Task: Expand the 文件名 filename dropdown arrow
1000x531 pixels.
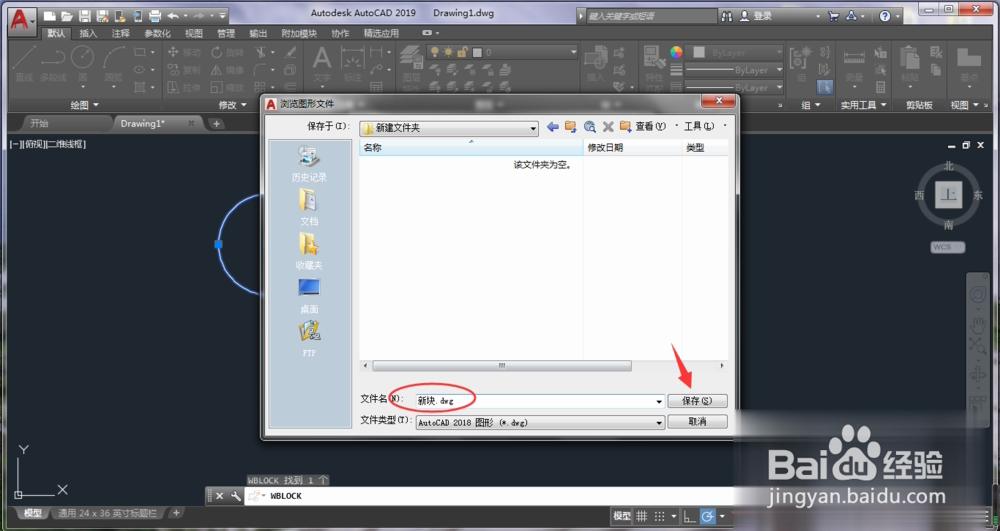Action: click(x=659, y=402)
